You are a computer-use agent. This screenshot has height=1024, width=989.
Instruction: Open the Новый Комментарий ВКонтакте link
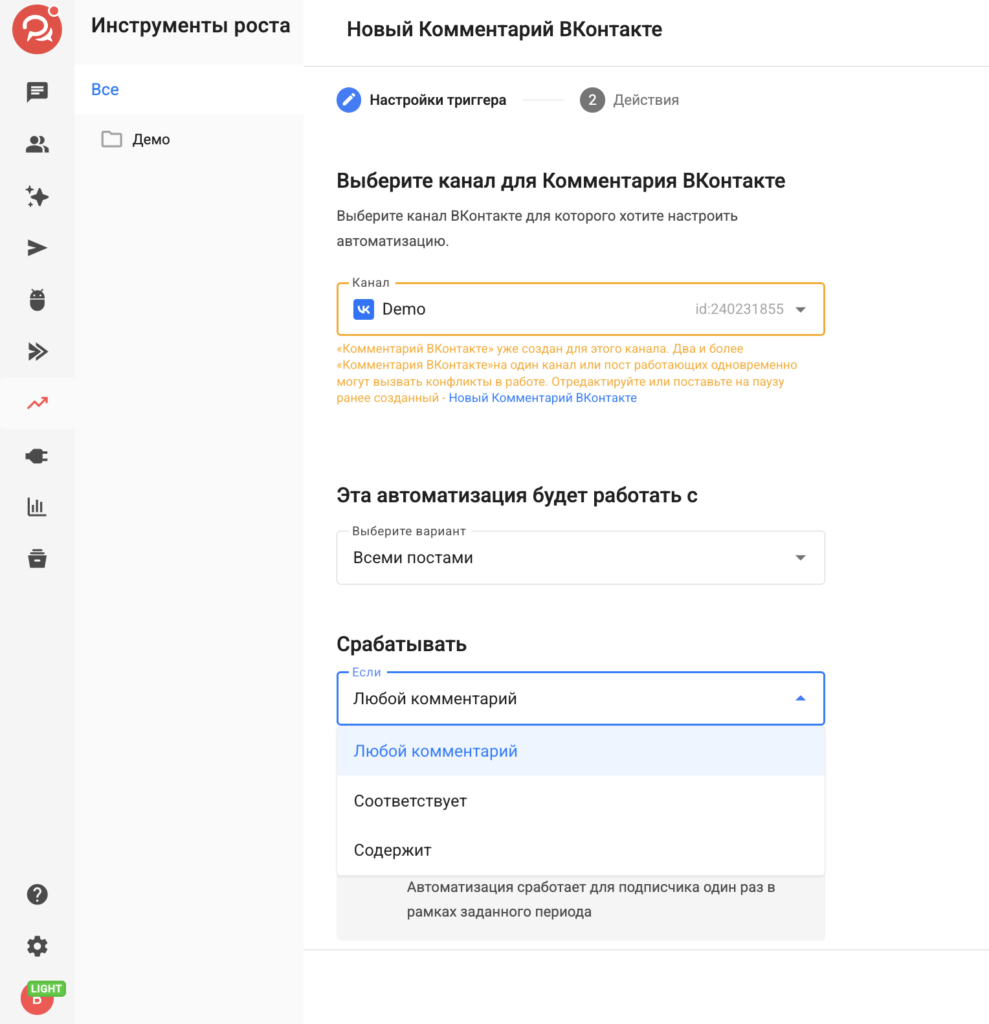[x=542, y=398]
